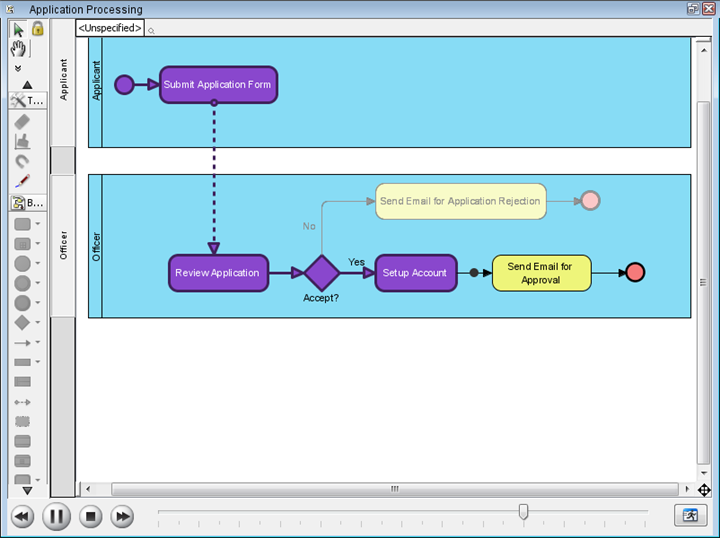
Task: Select the eraser tool in palette
Action: 22,122
